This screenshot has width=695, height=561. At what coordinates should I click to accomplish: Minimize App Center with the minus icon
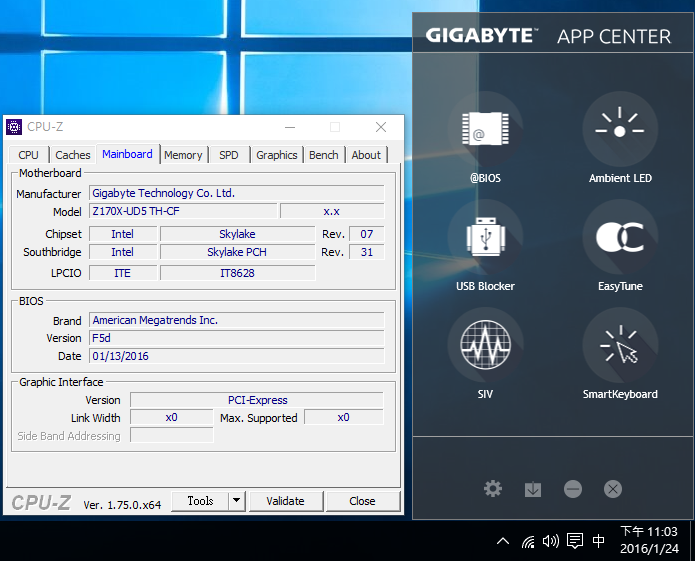[573, 489]
